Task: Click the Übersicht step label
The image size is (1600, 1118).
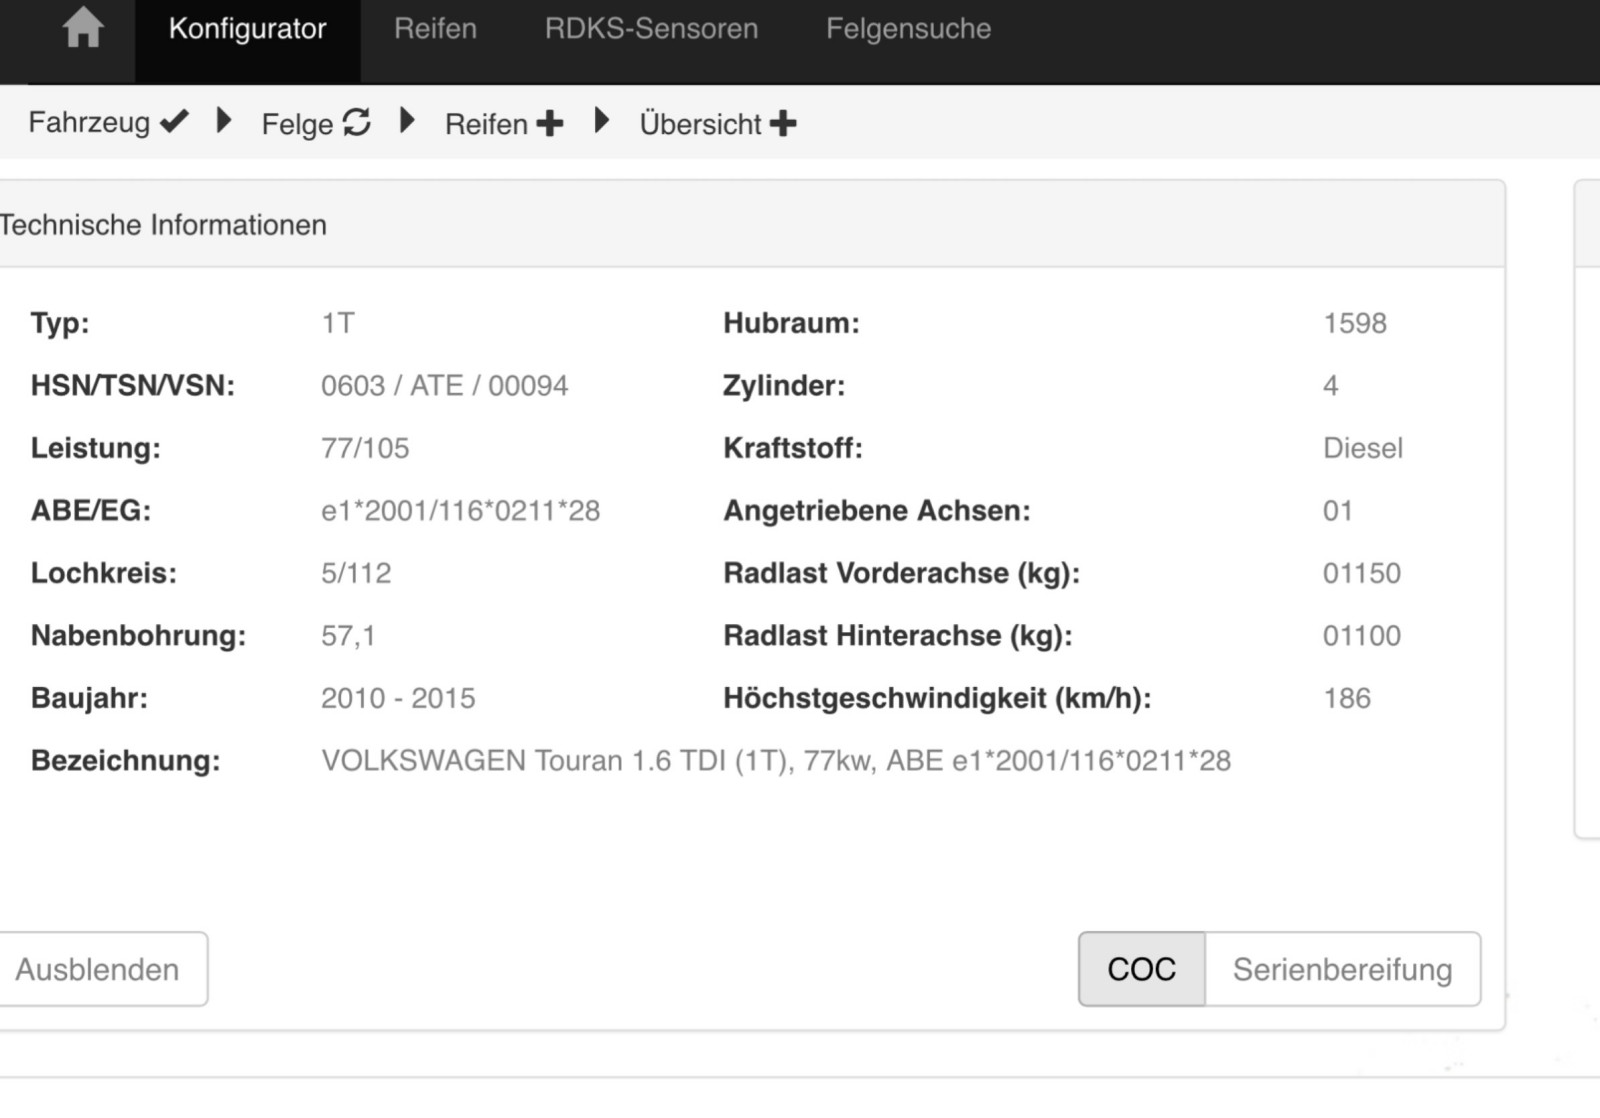Action: [700, 124]
